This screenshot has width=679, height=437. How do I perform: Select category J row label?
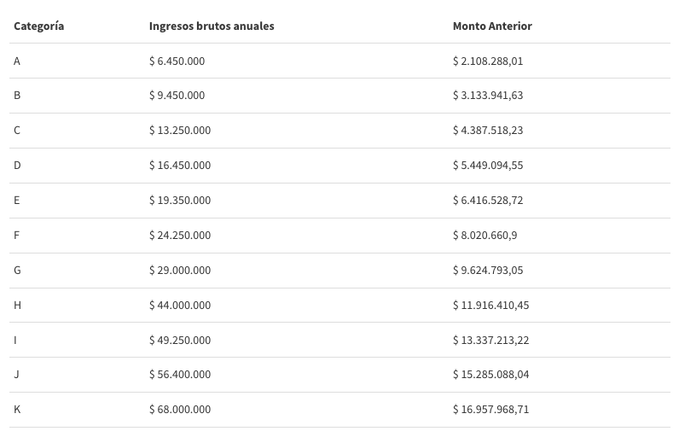[16, 374]
